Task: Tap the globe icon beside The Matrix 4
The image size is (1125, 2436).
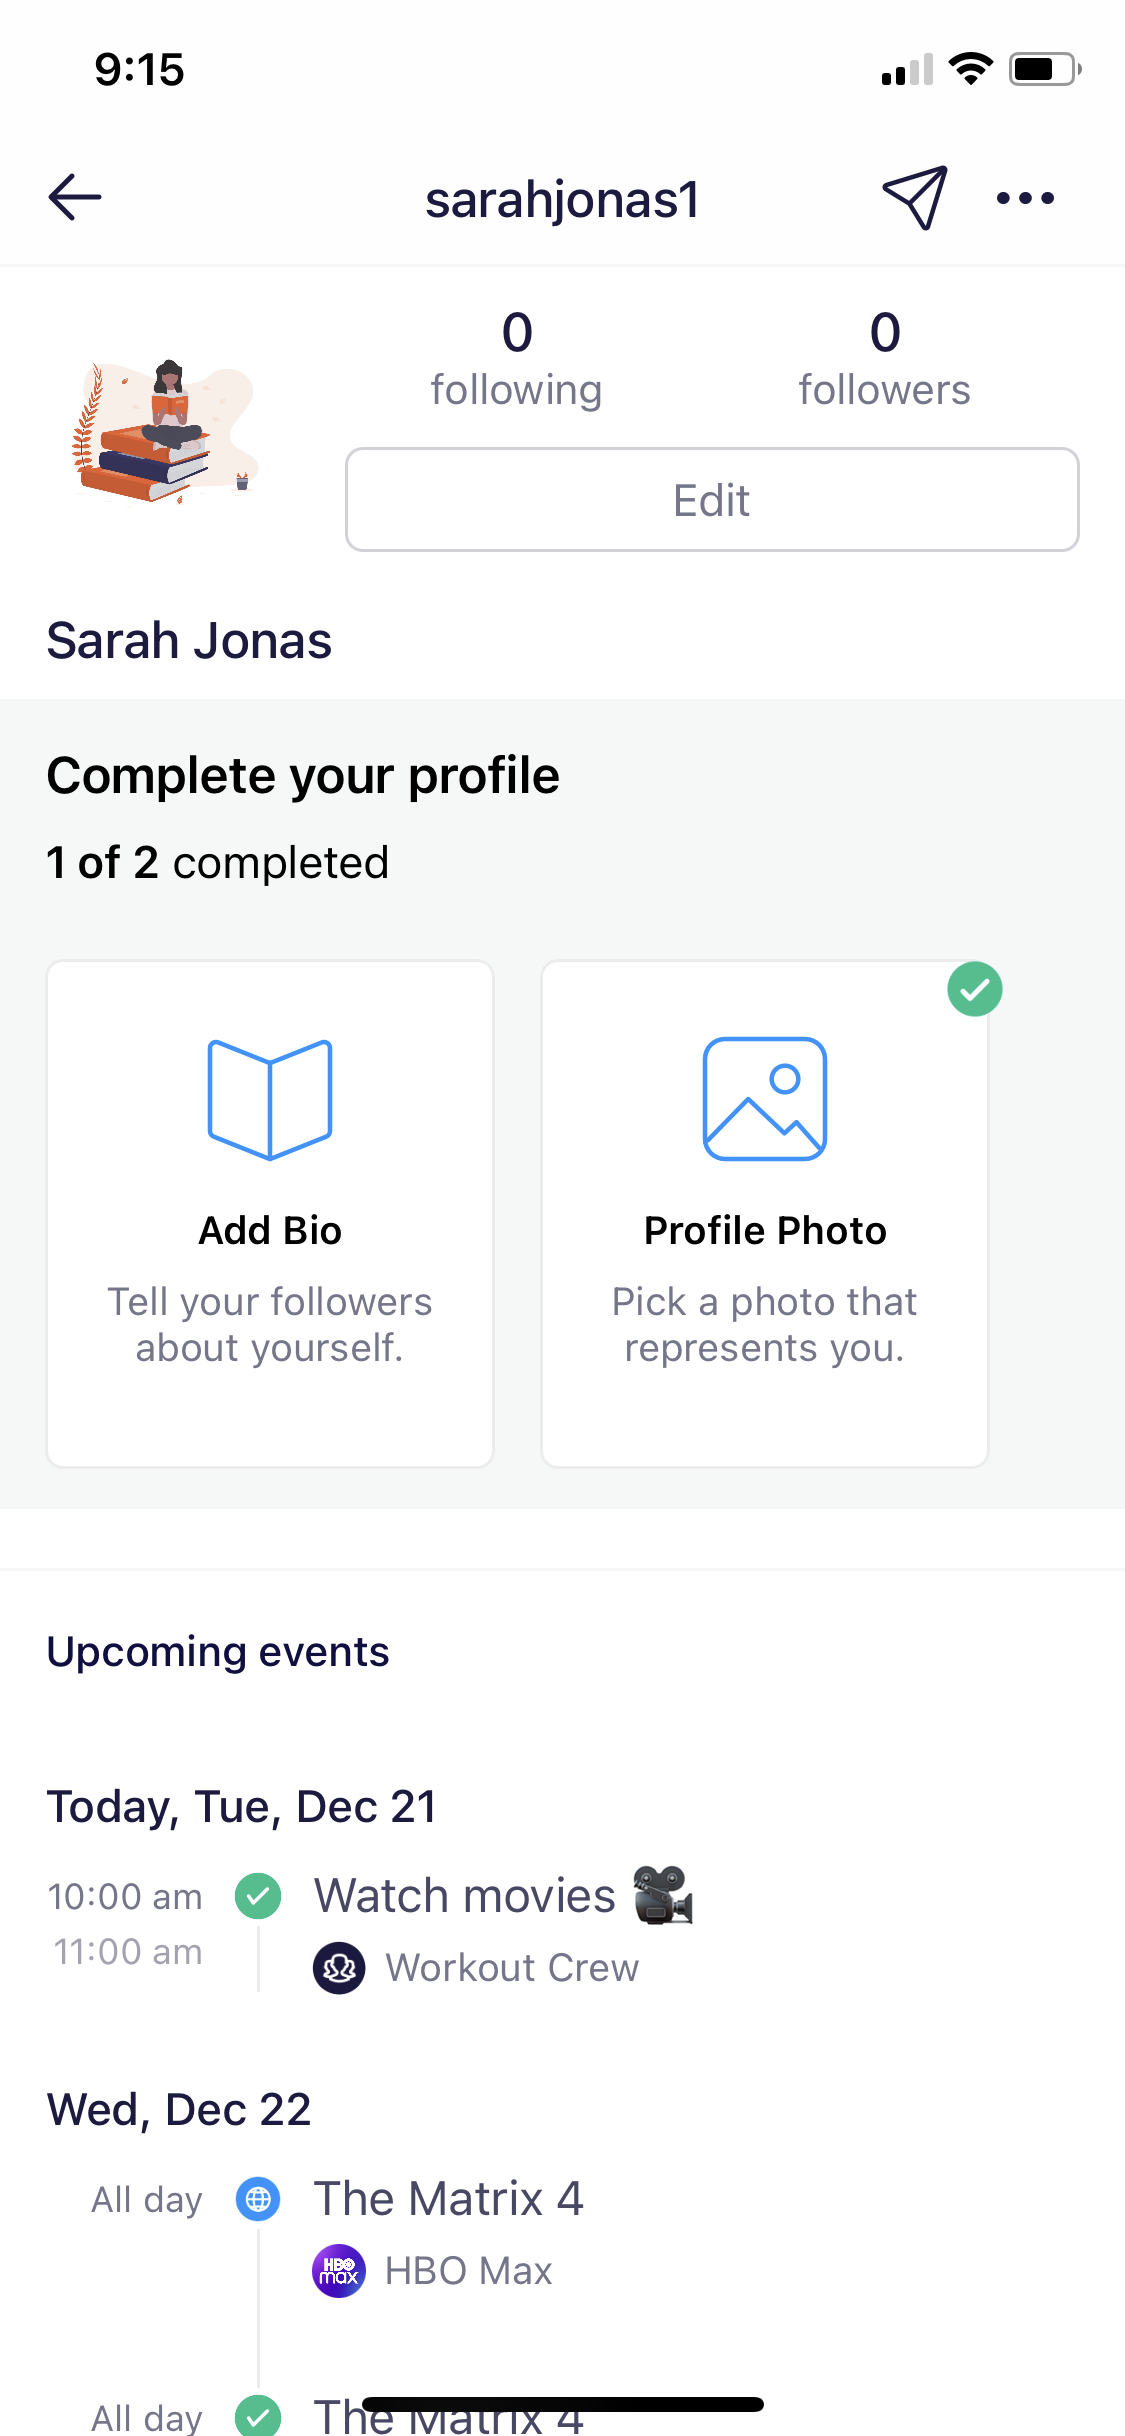Action: point(257,2200)
